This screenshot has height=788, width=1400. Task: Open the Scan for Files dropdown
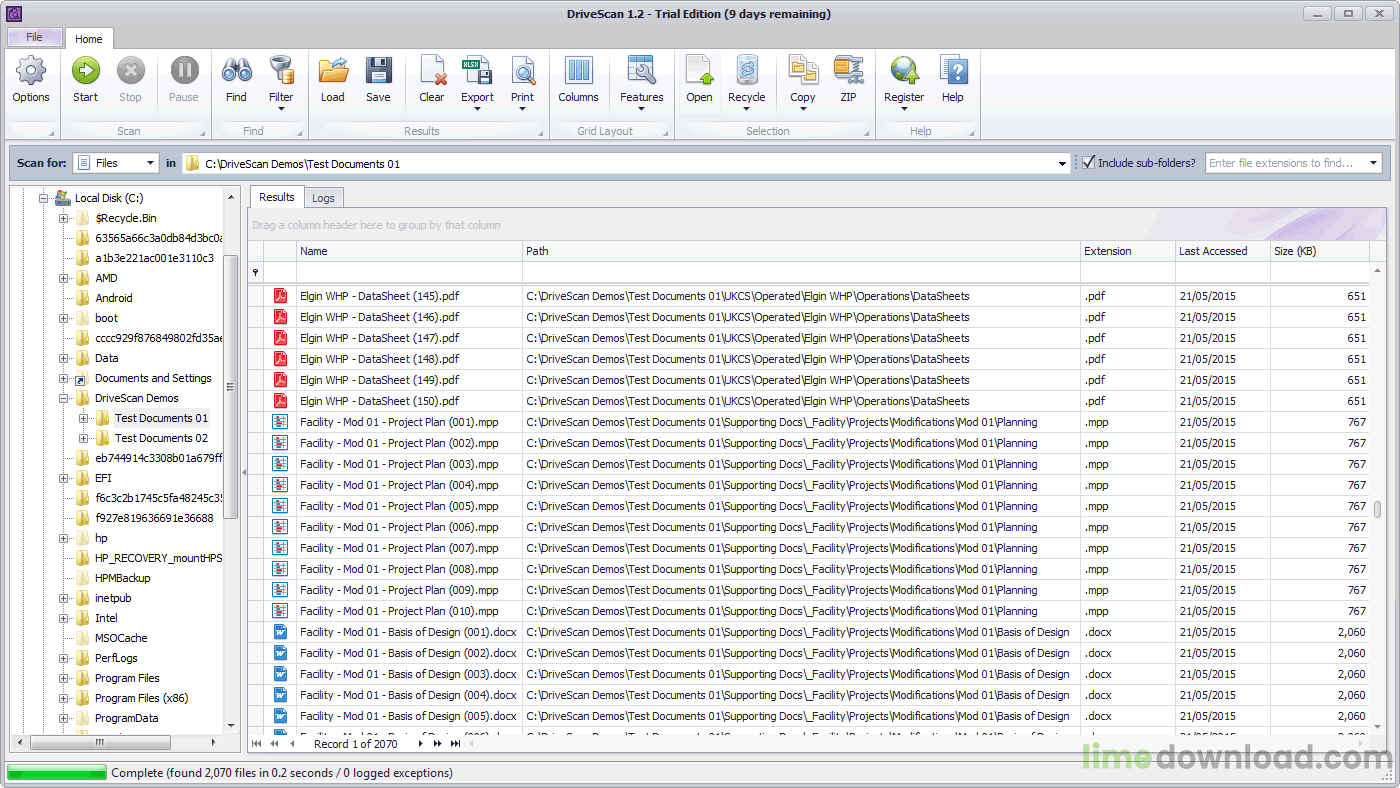pyautogui.click(x=116, y=163)
